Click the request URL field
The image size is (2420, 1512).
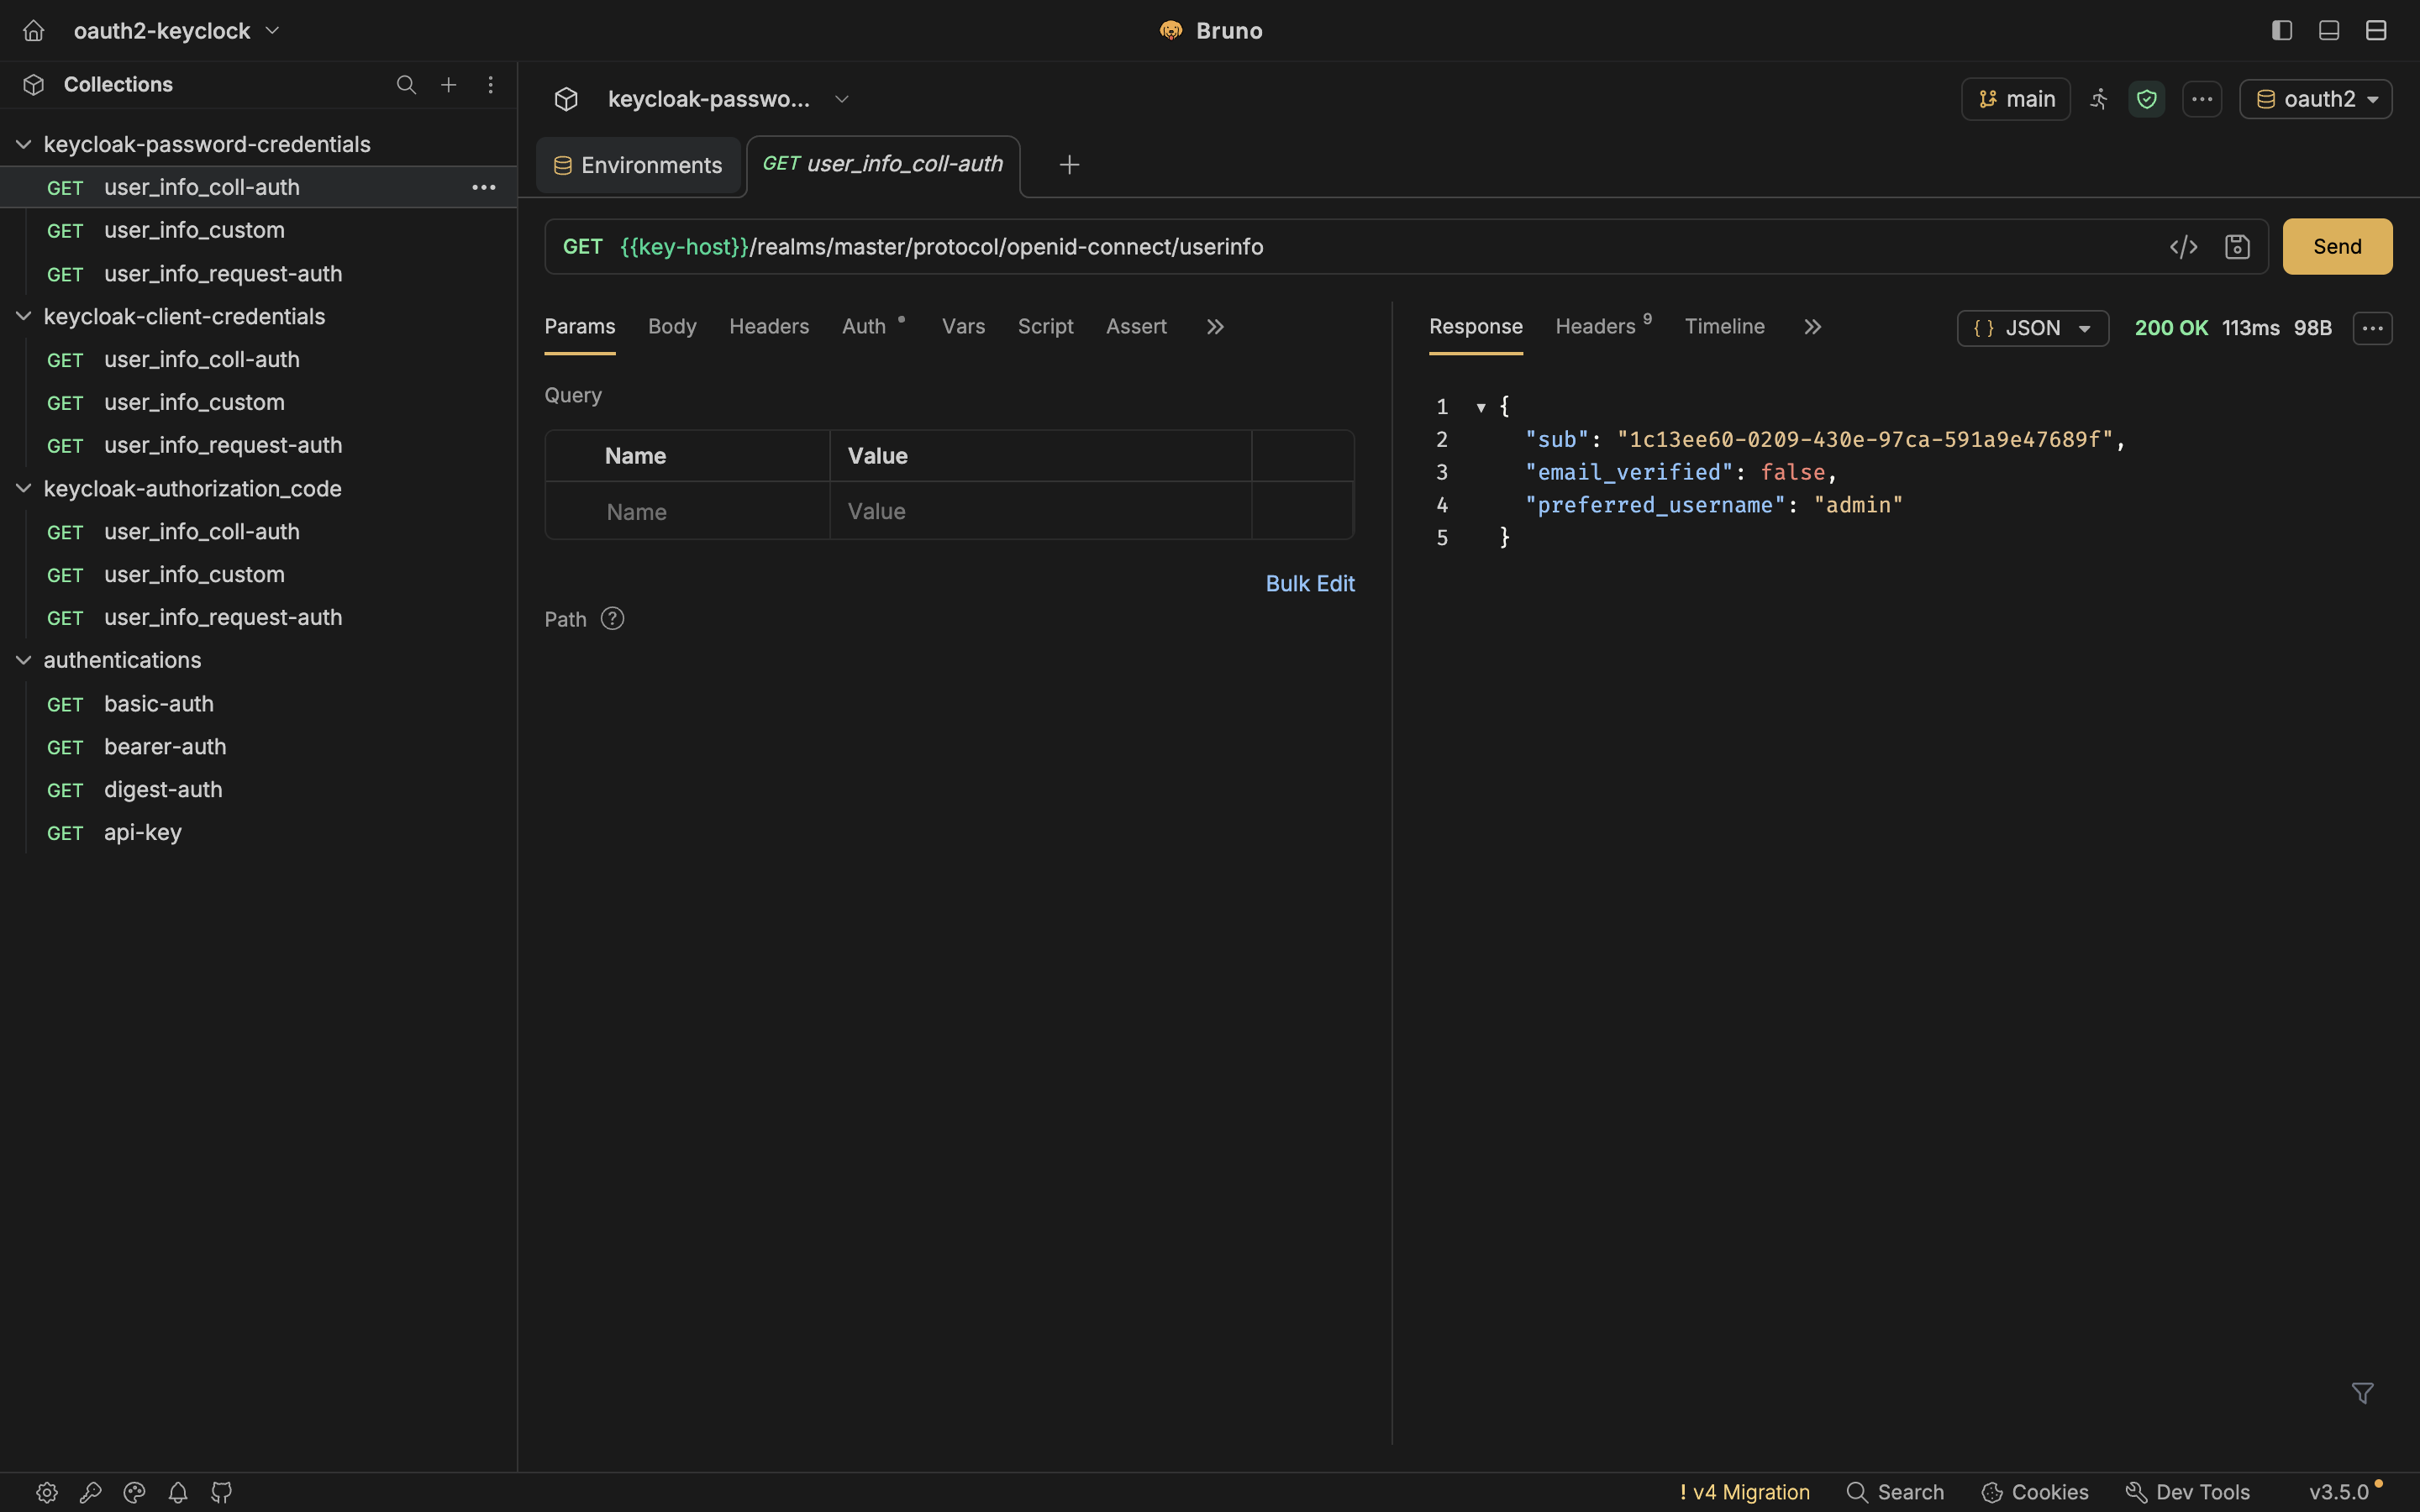[1385, 247]
